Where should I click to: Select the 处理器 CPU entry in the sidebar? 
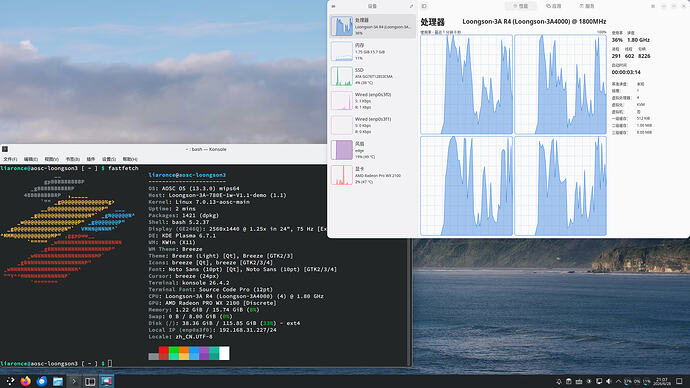(x=372, y=26)
